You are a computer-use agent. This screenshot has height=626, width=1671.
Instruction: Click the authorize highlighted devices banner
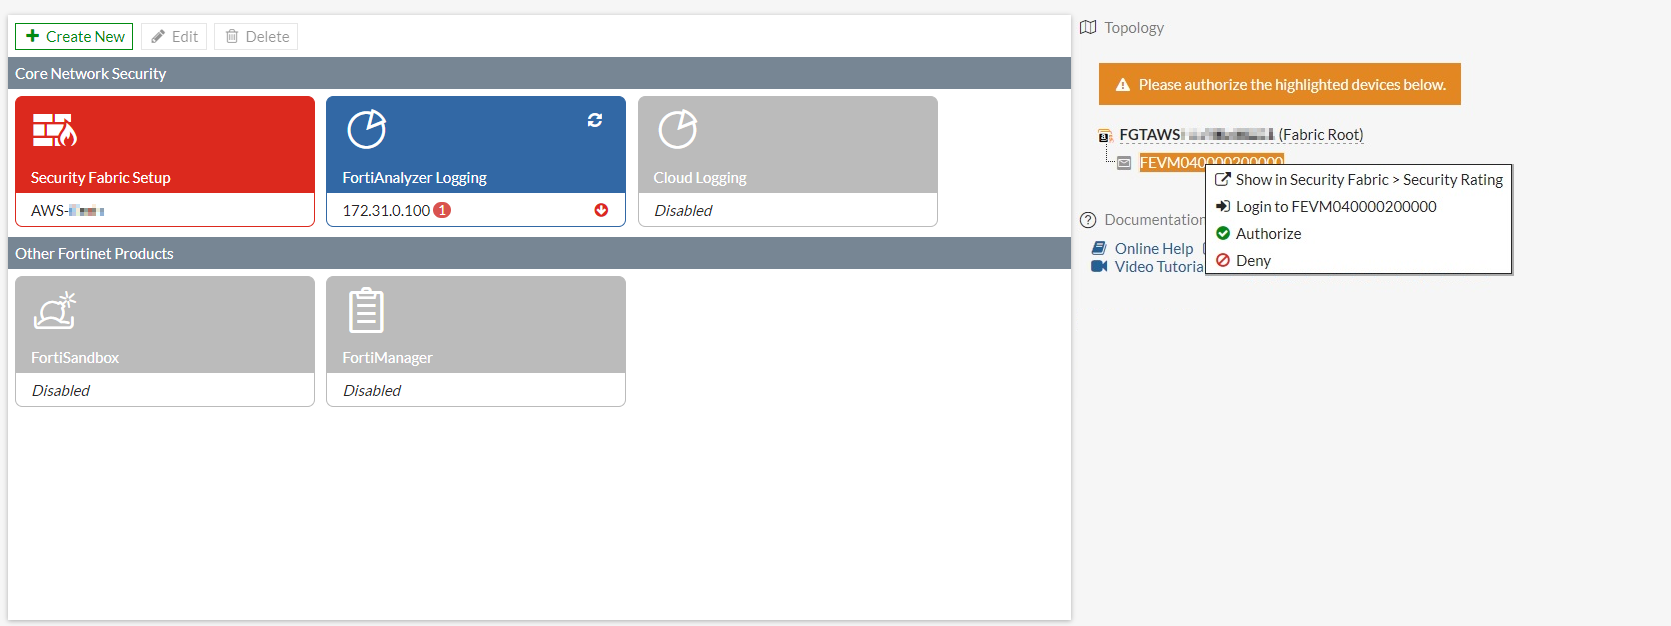(x=1280, y=84)
